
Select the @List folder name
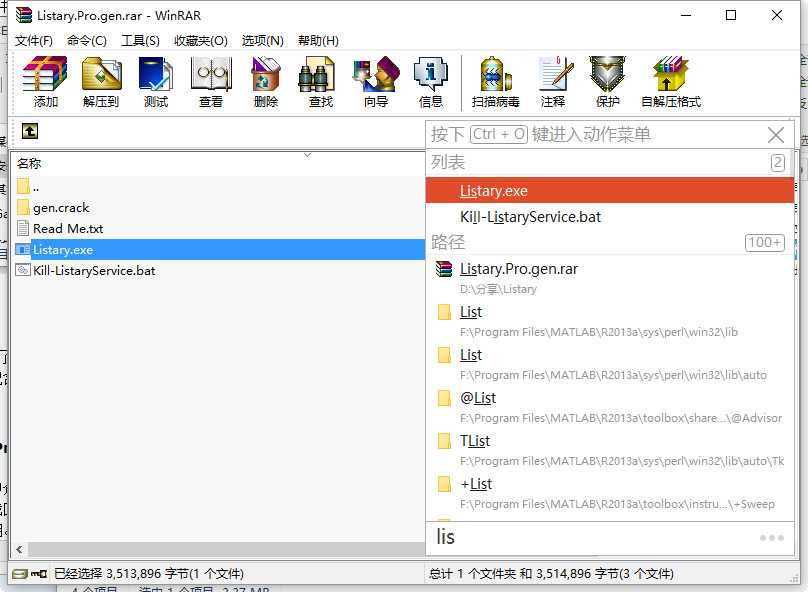pyautogui.click(x=478, y=398)
